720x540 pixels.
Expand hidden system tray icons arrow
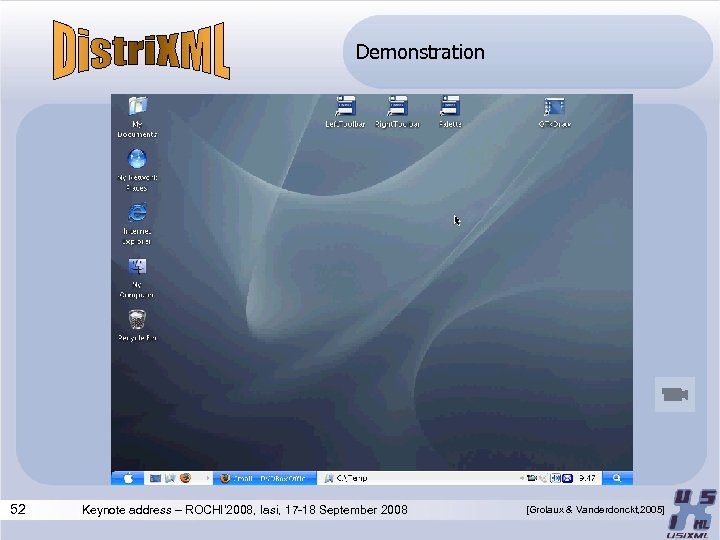(x=522, y=478)
